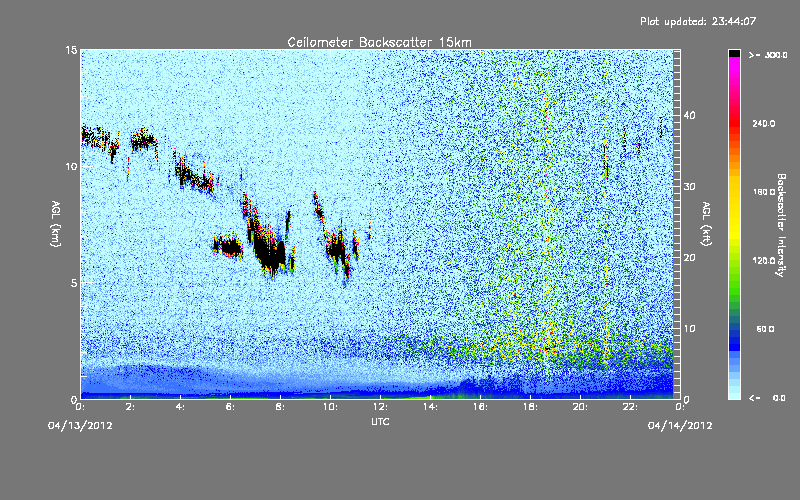Click the 'UTC' x-axis label
800x500 pixels.
380,422
